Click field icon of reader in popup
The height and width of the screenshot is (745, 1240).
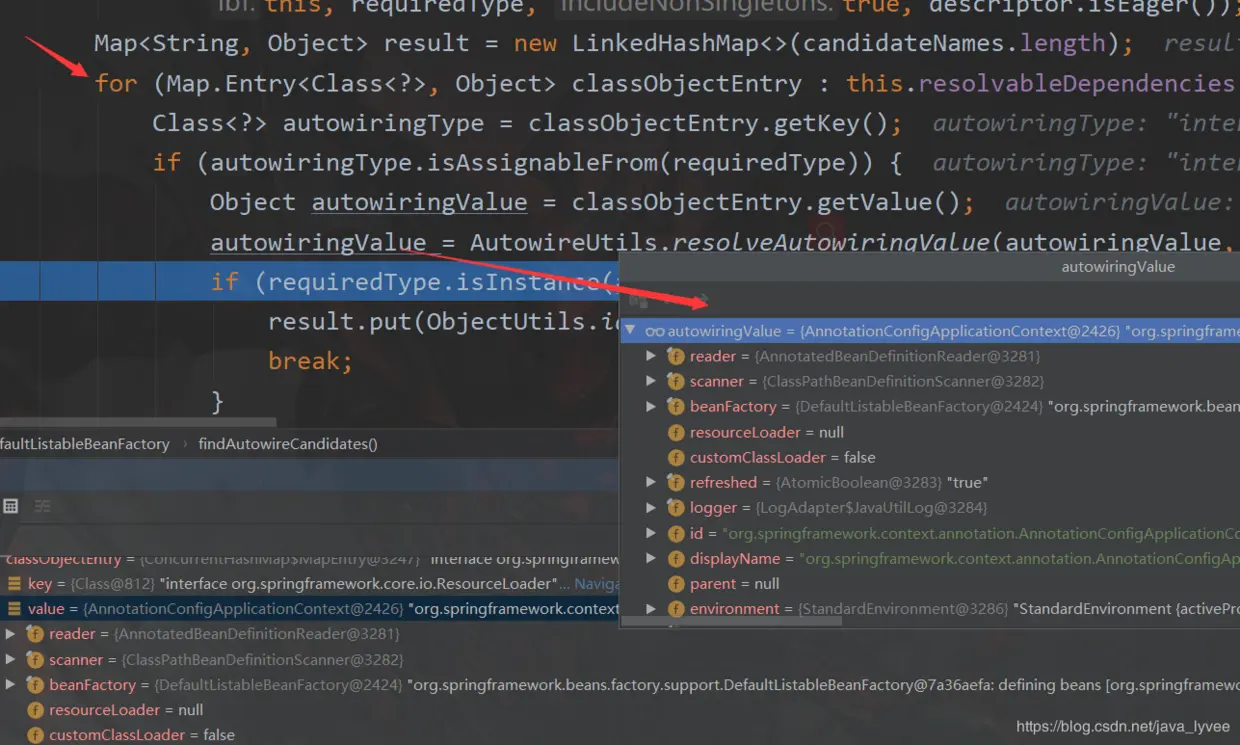(x=676, y=356)
